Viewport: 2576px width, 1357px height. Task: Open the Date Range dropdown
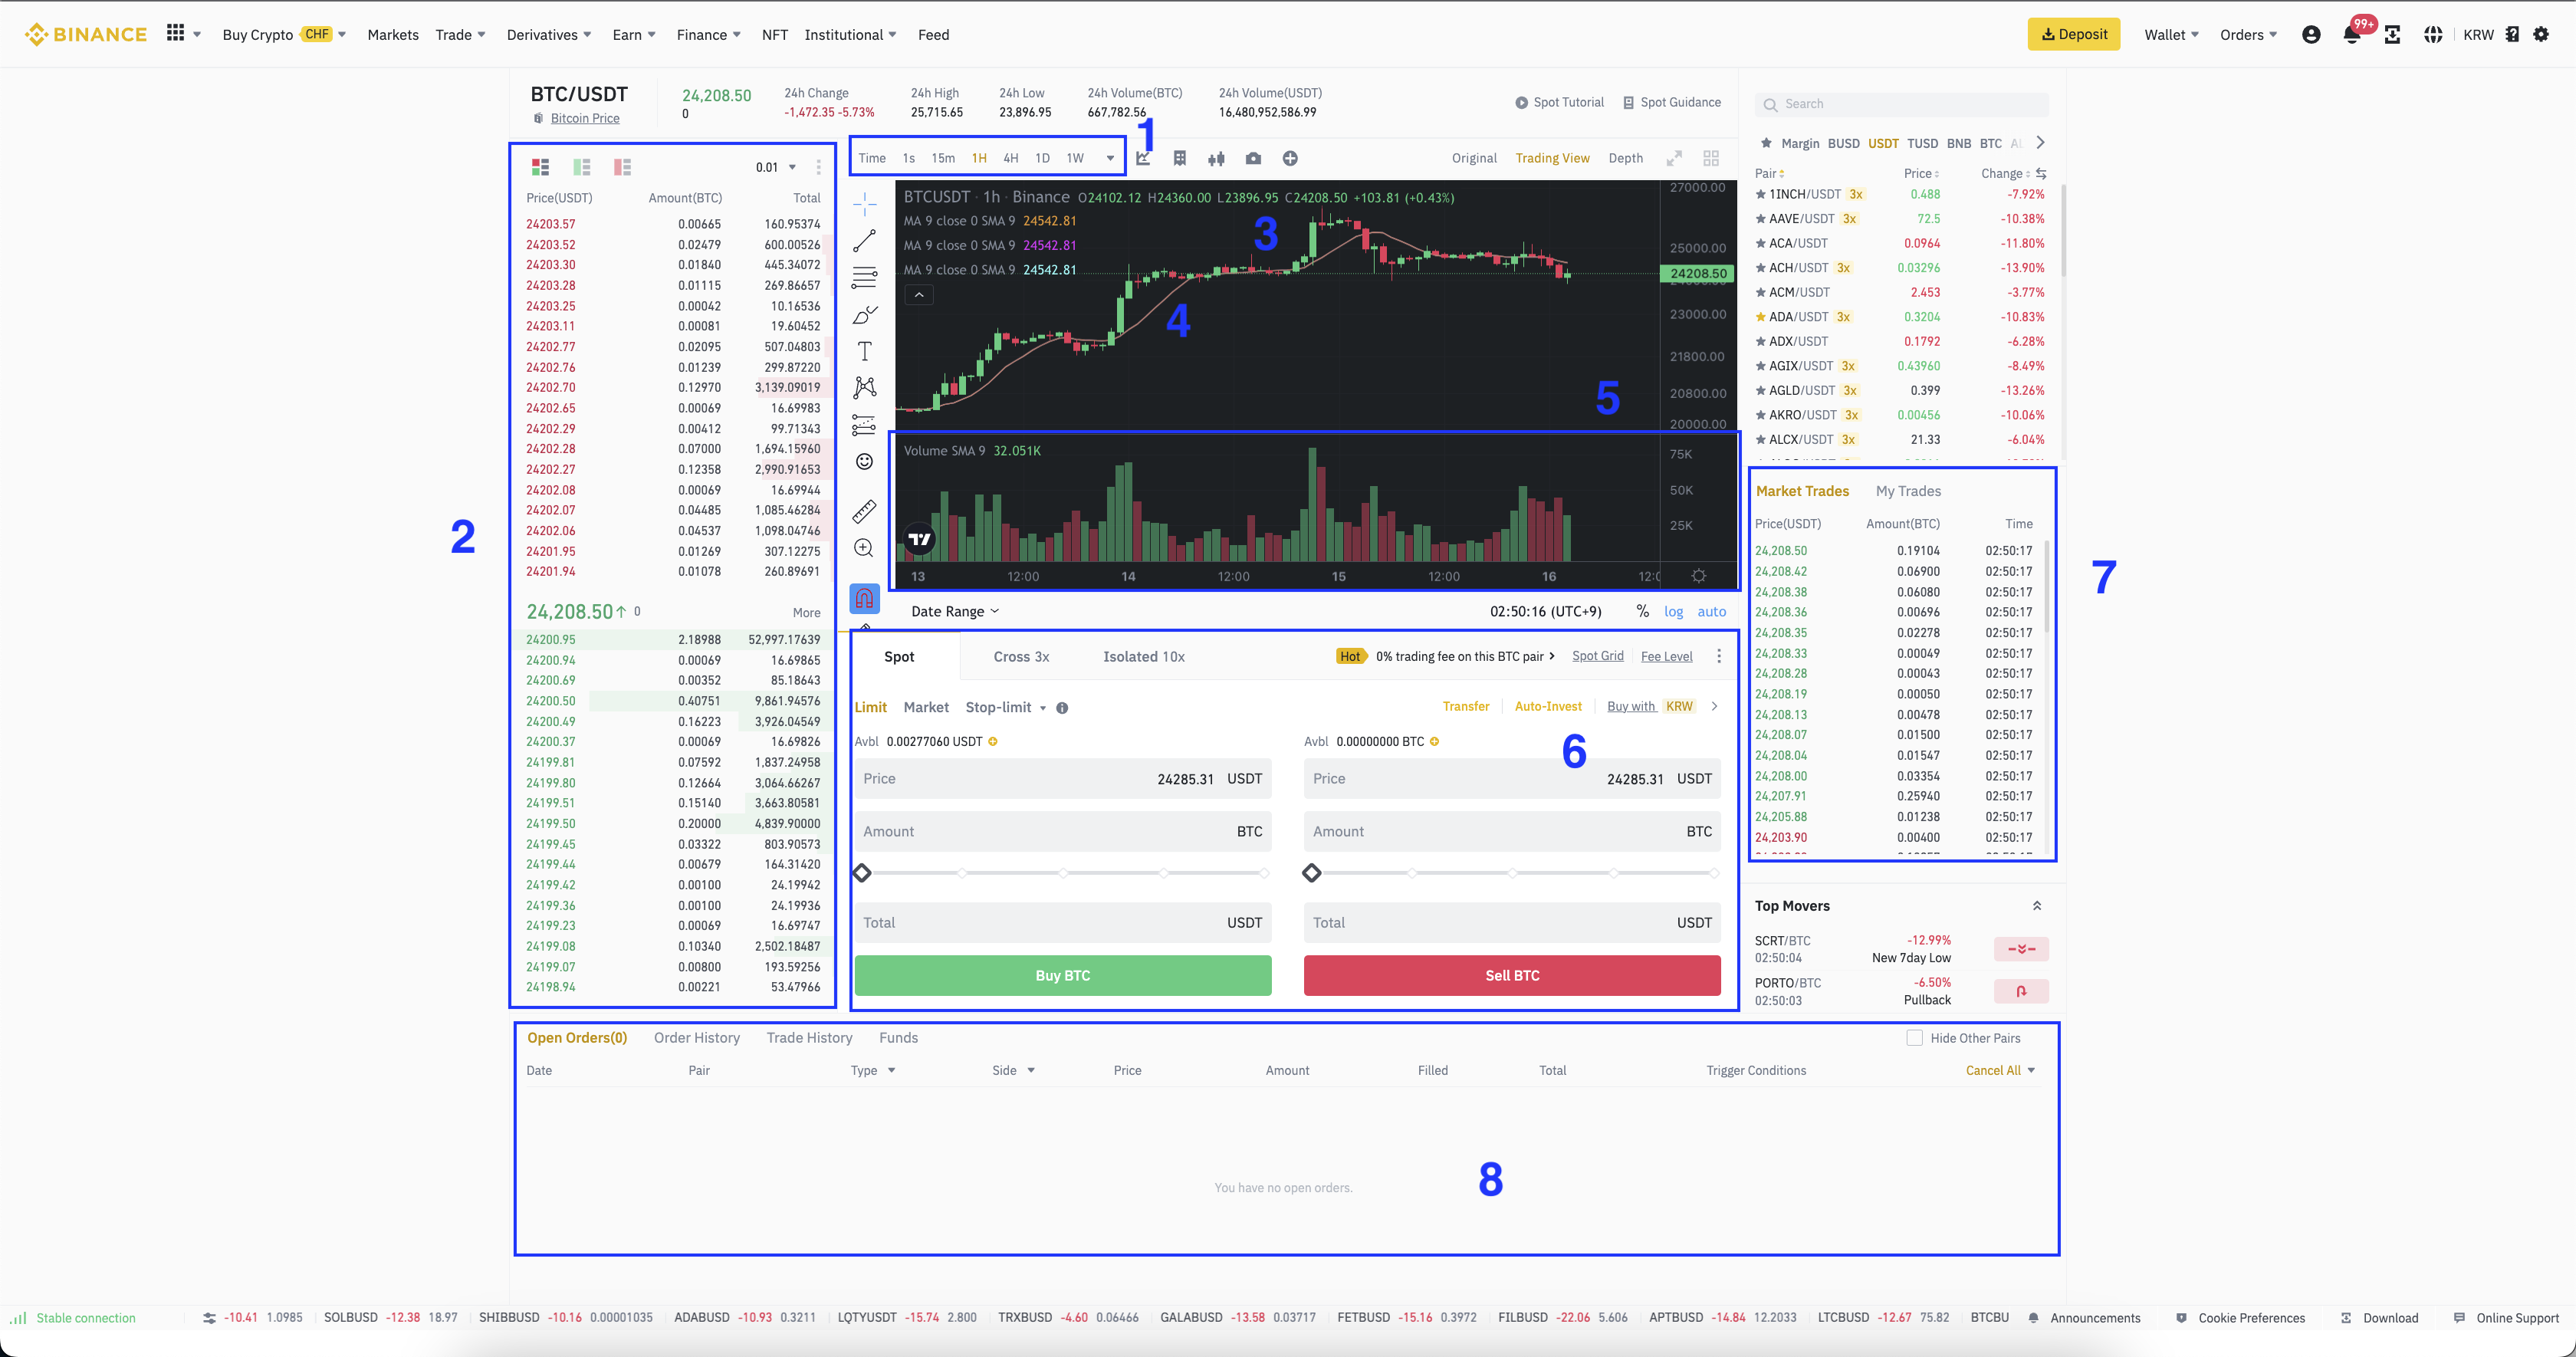[954, 611]
